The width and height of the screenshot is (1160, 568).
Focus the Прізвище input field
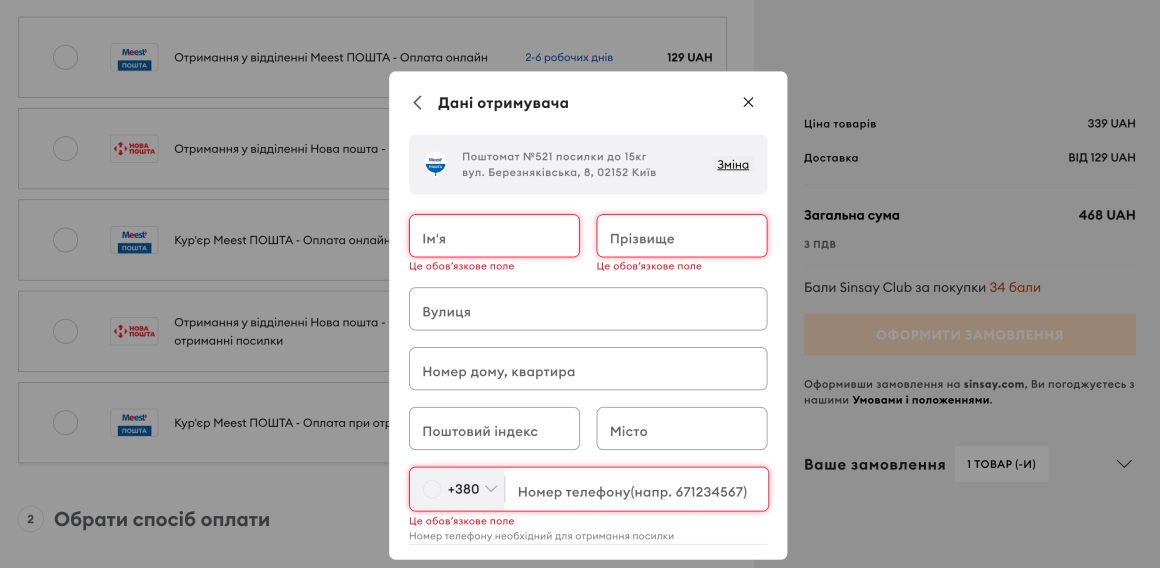(682, 237)
